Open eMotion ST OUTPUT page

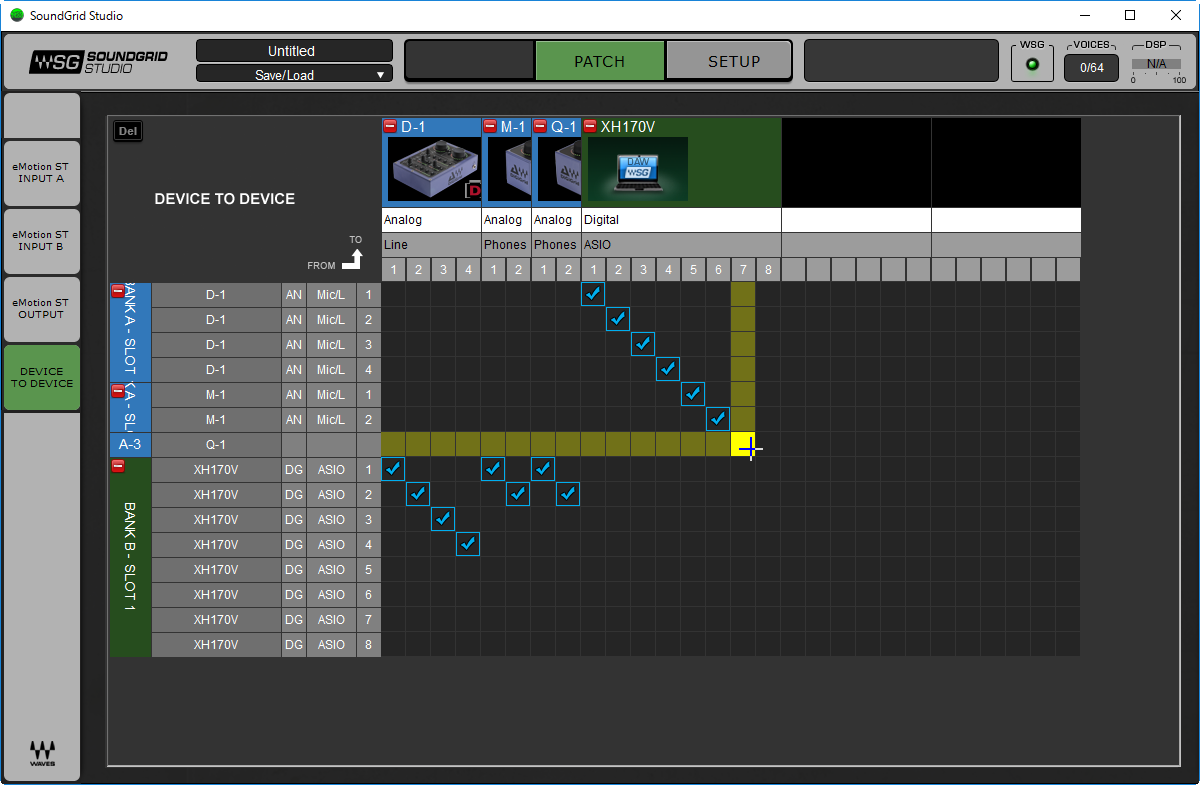click(41, 308)
